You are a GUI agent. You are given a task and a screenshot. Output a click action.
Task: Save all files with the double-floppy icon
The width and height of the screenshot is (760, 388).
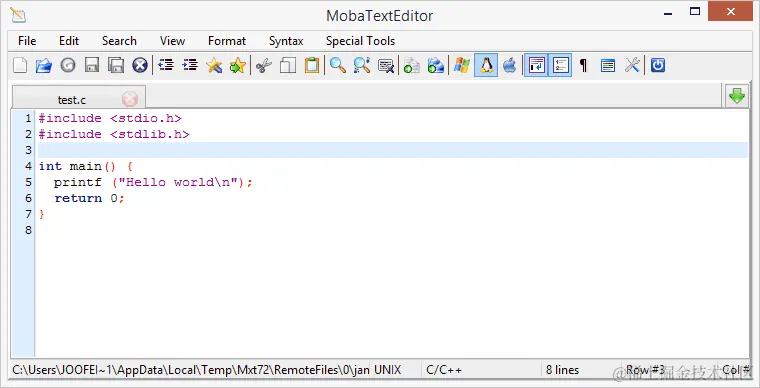tap(116, 65)
